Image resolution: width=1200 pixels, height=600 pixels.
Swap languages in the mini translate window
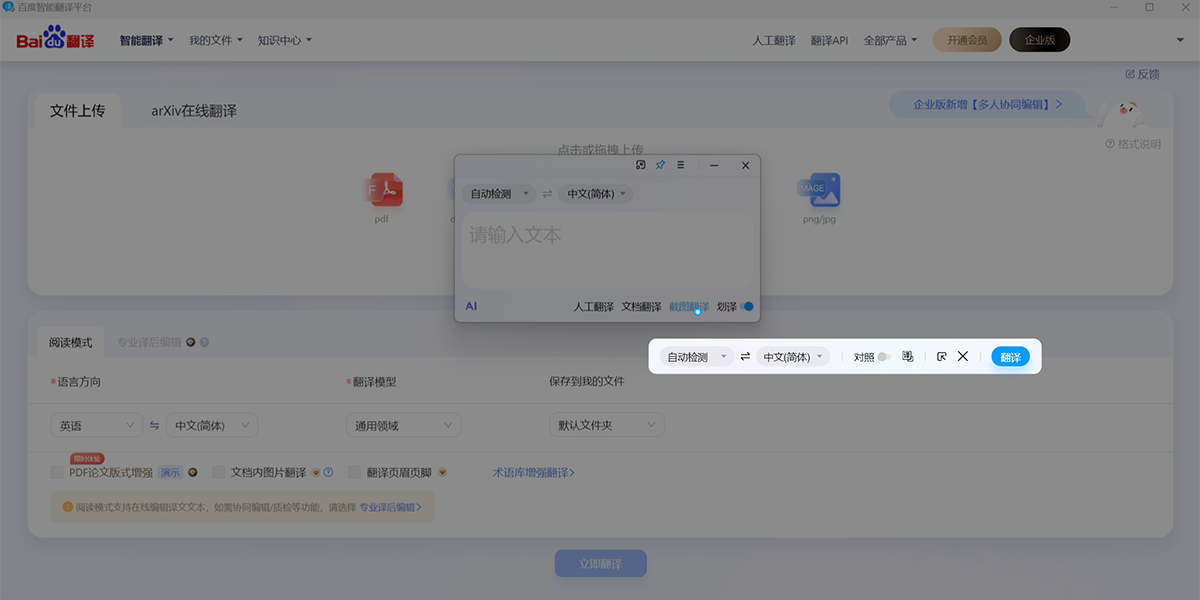pos(547,194)
